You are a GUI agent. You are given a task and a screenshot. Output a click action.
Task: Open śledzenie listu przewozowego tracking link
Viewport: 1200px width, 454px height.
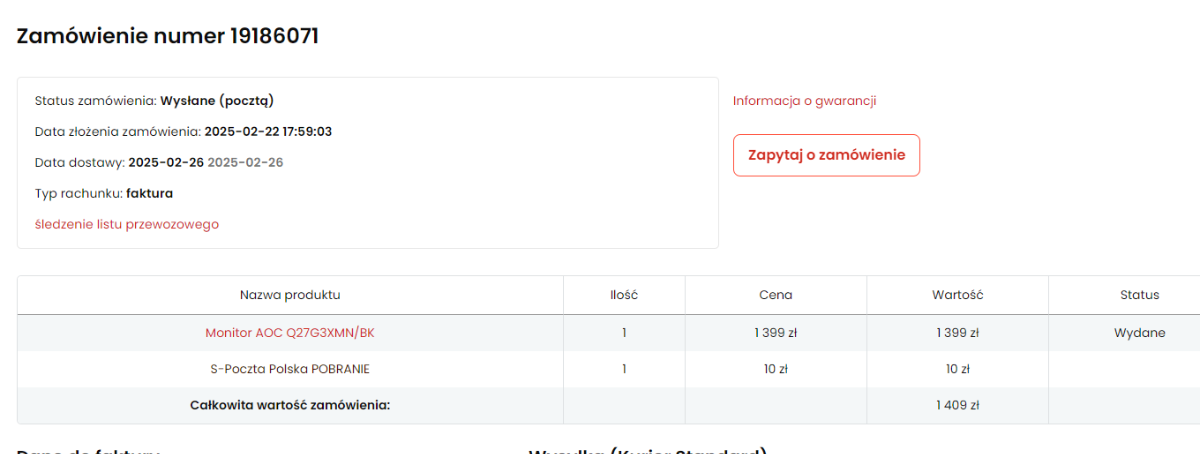[x=126, y=224]
